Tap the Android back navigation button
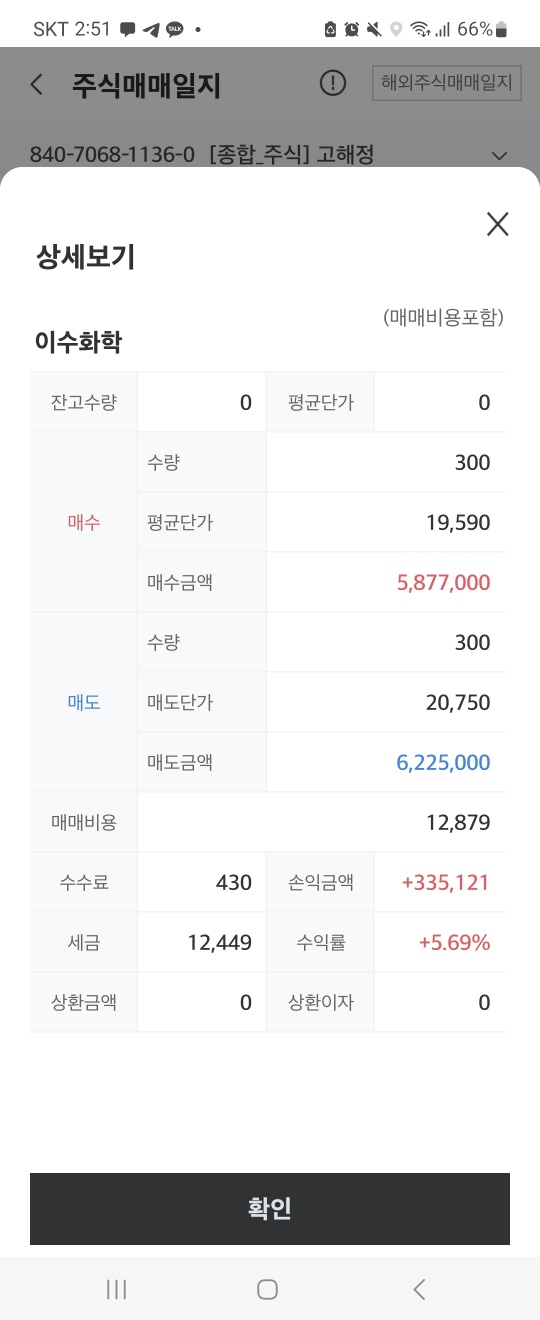 coord(419,1289)
